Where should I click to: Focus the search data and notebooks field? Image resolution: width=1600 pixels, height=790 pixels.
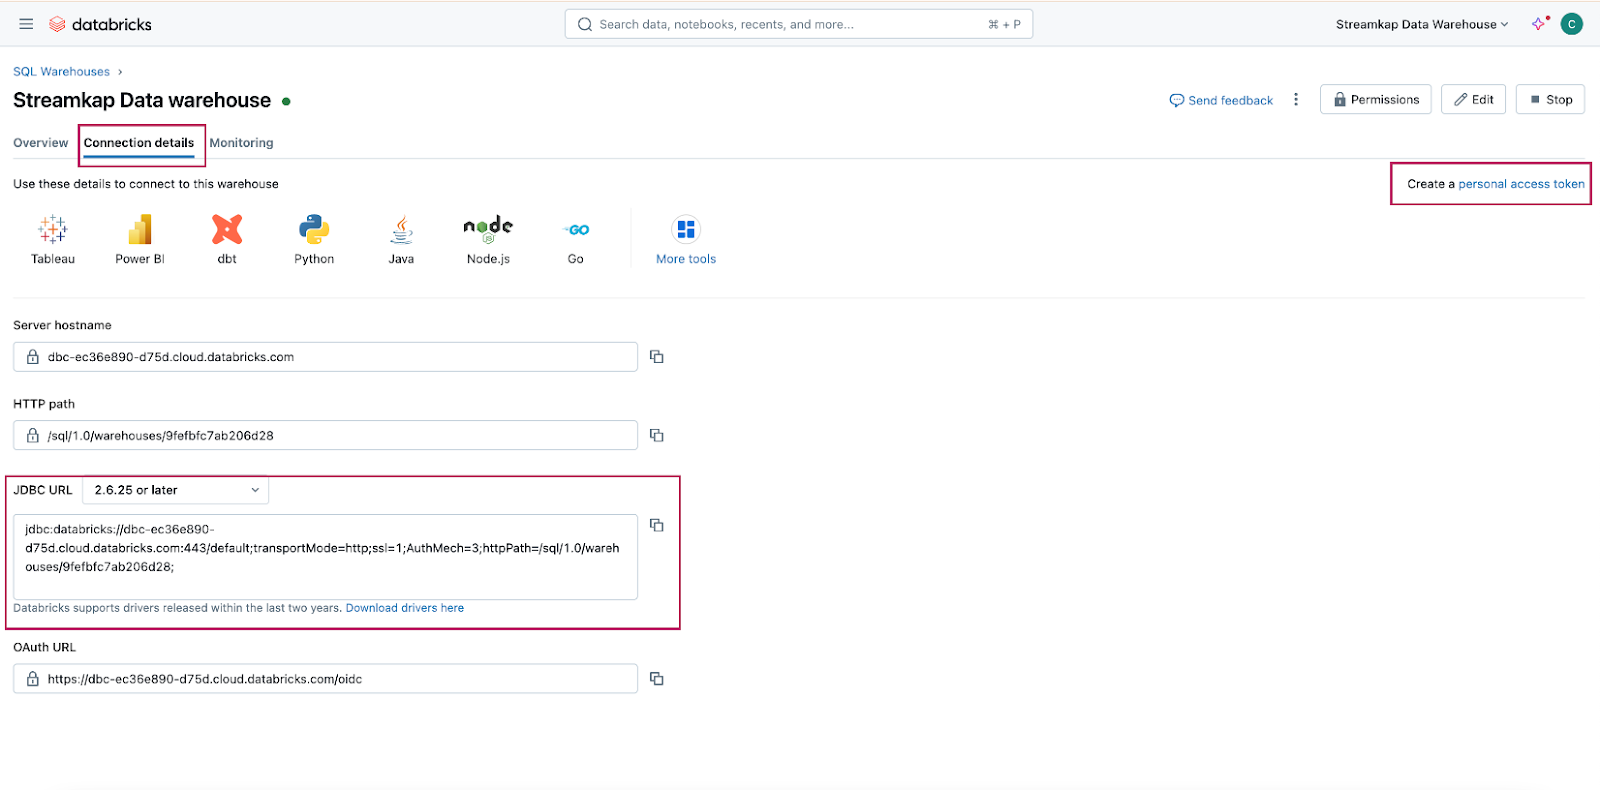tap(799, 24)
